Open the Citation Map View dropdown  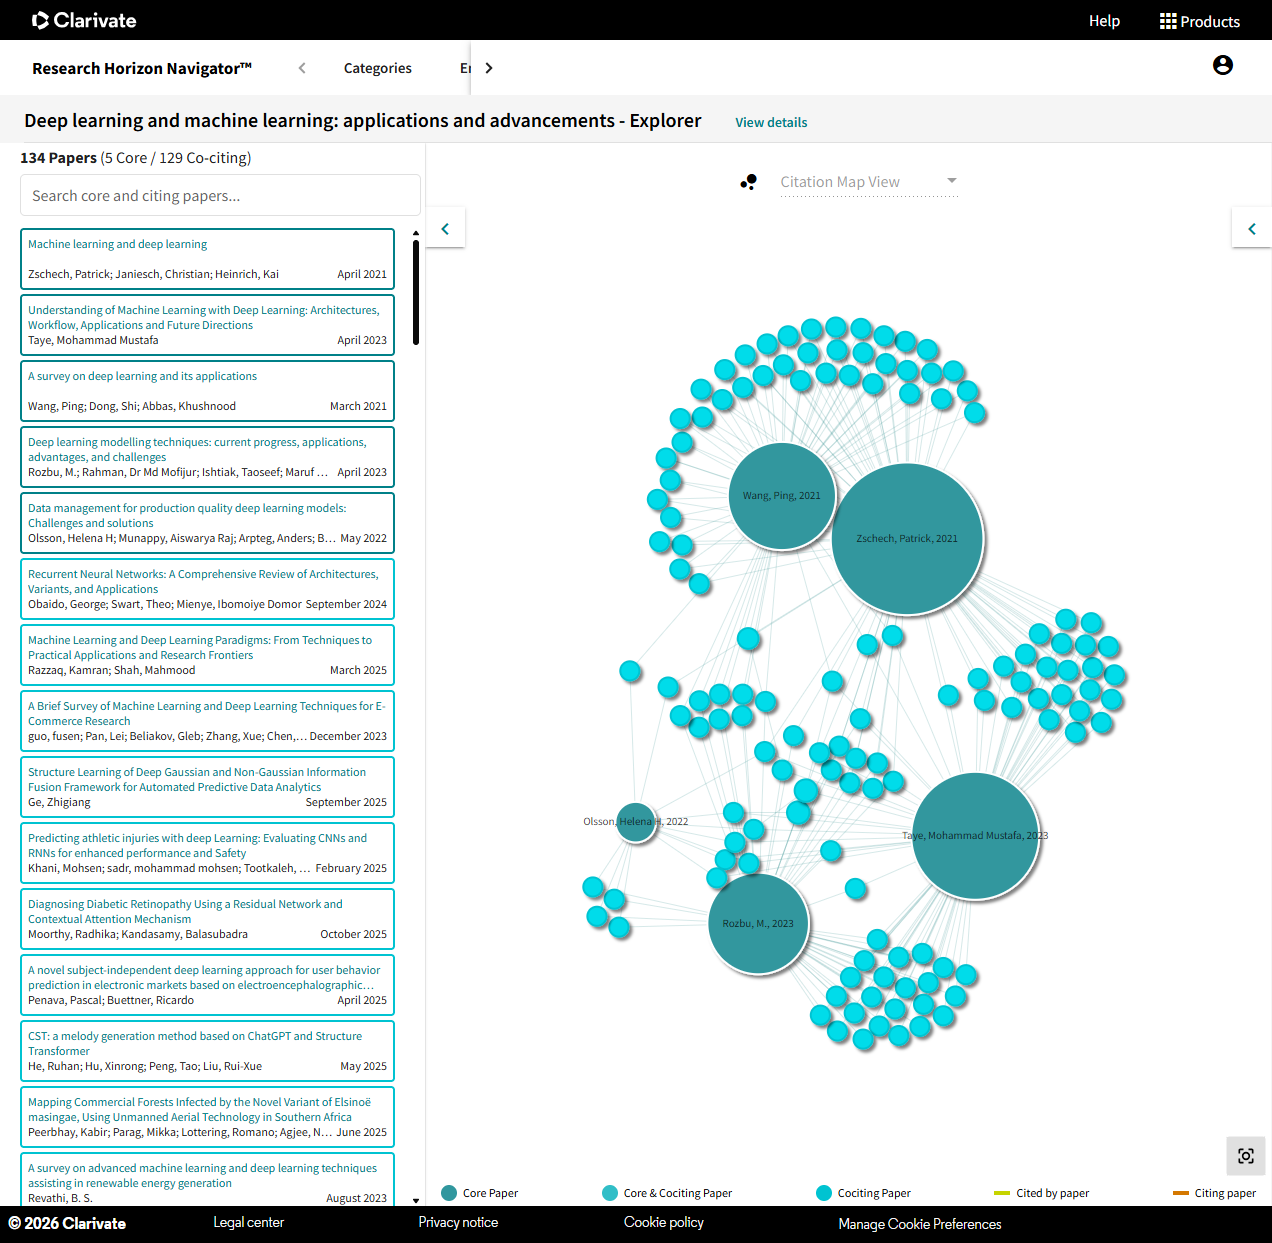(x=869, y=182)
